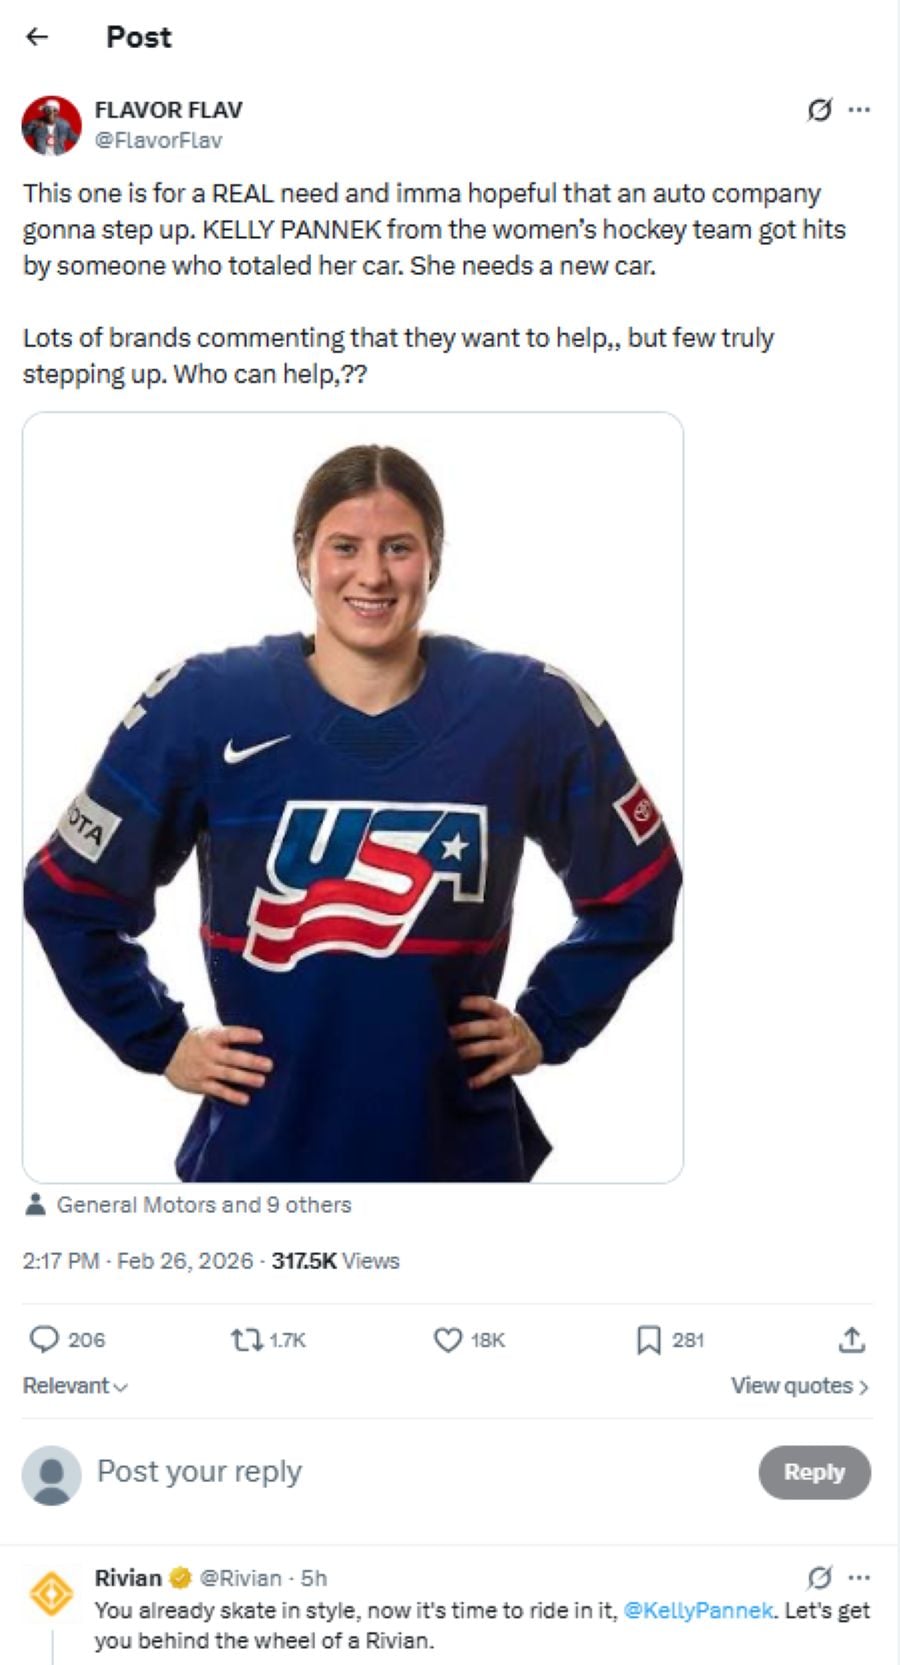Share the post via the share icon
The height and width of the screenshot is (1665, 900).
(x=852, y=1339)
